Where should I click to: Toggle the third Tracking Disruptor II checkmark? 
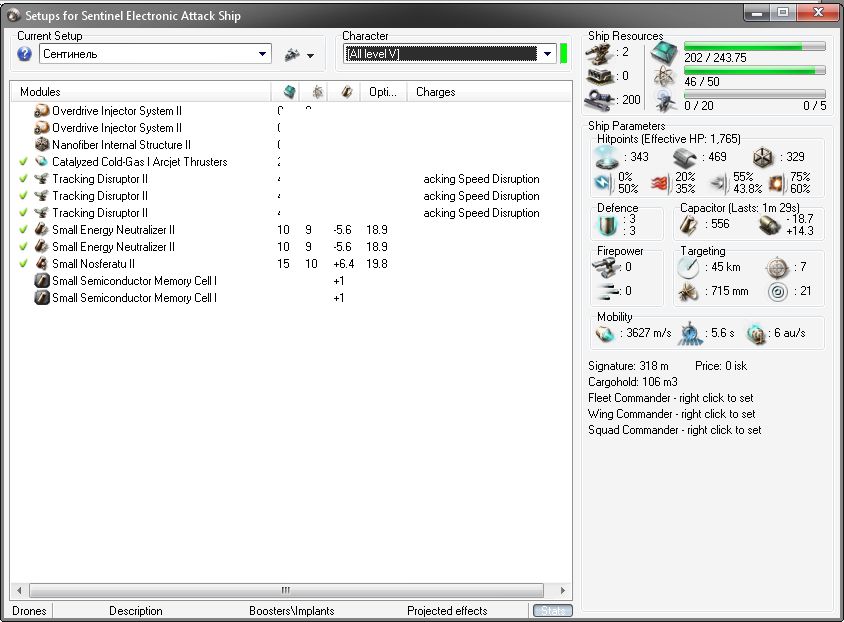(x=23, y=213)
